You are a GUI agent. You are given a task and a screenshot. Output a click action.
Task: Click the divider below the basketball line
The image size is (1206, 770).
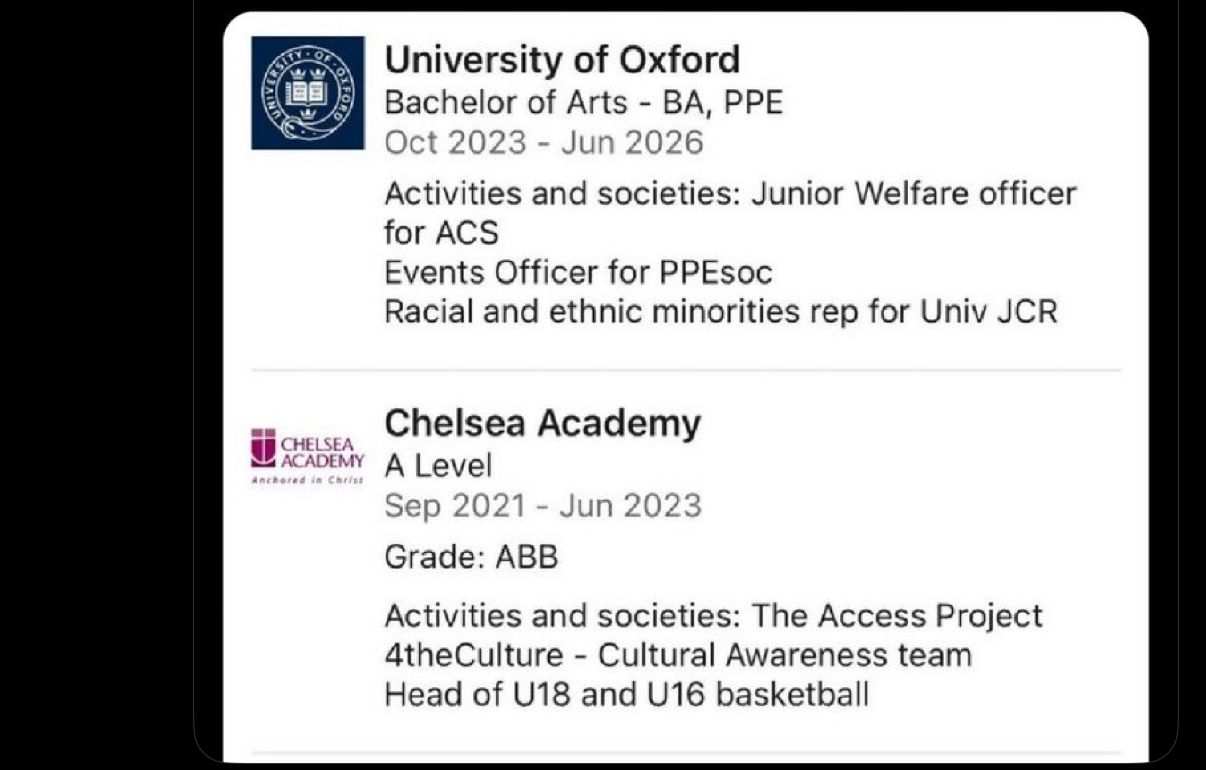click(685, 751)
